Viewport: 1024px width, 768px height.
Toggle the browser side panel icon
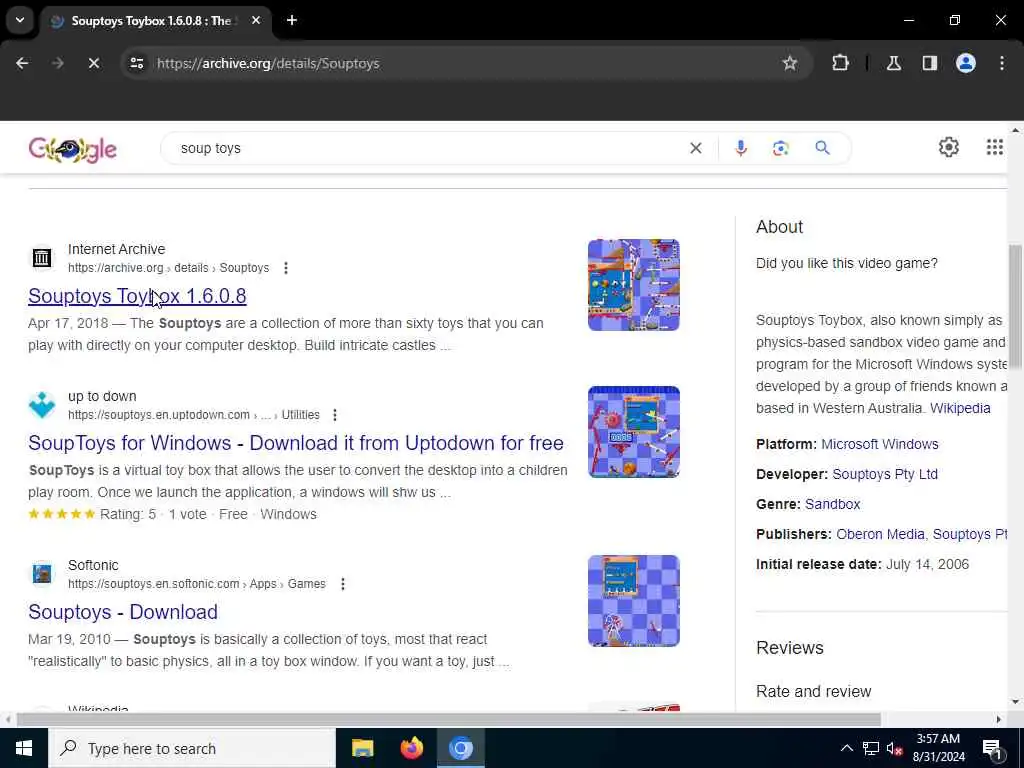[x=929, y=63]
